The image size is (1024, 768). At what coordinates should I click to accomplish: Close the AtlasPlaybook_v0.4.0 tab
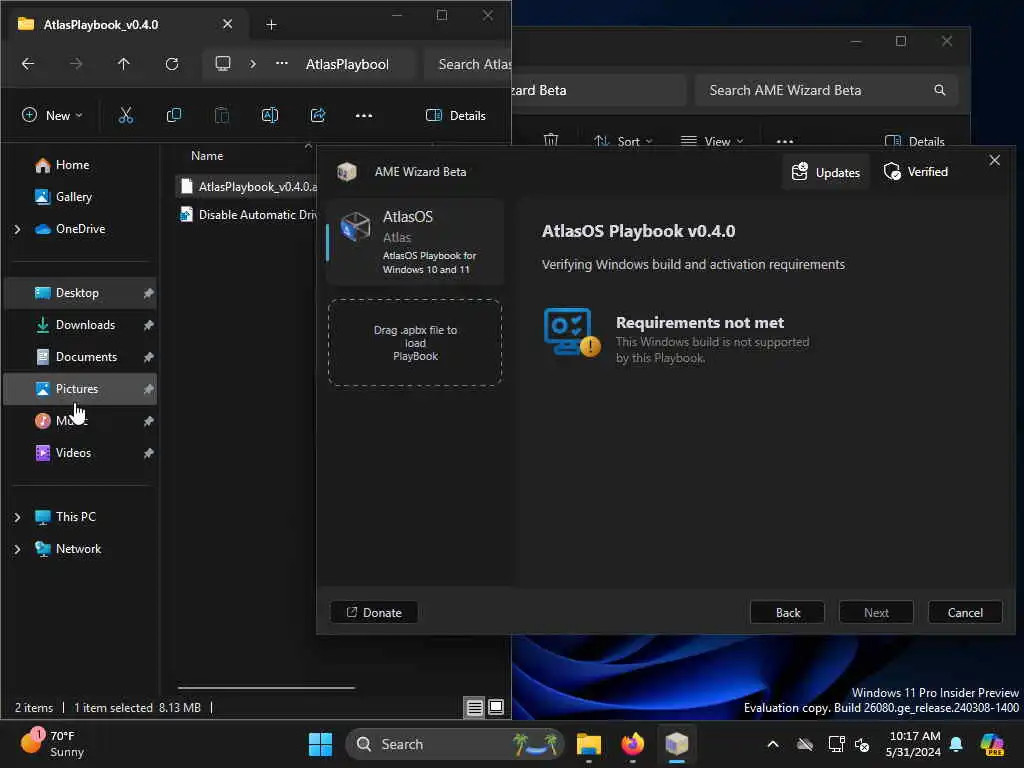(x=227, y=24)
